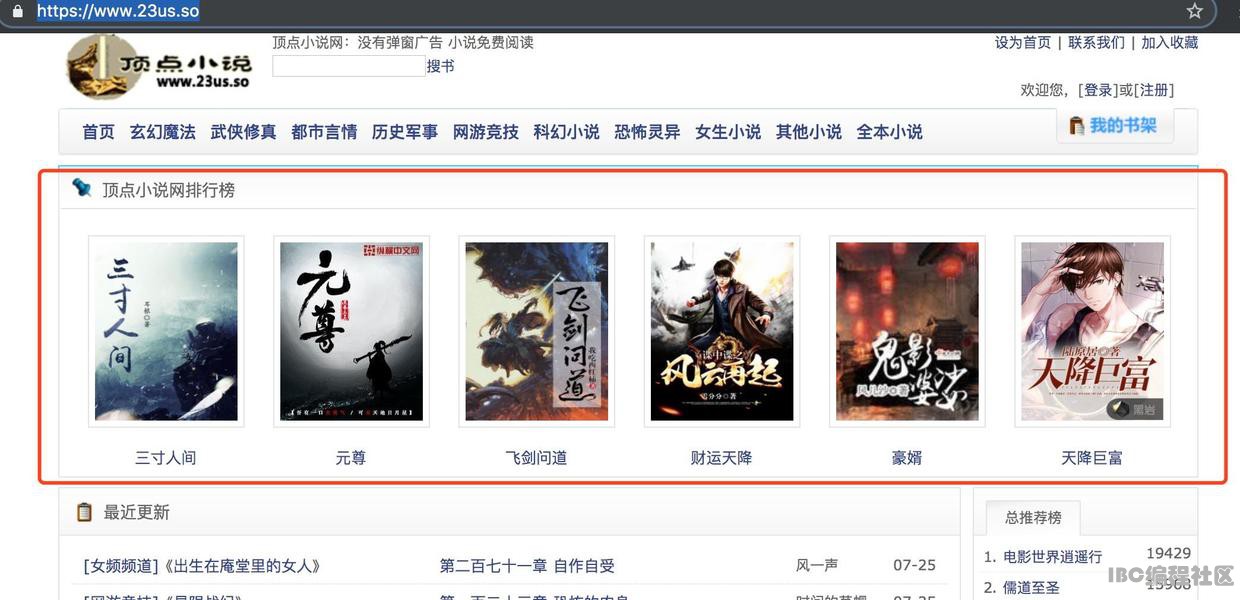Open the 玄幻魔法 category
The height and width of the screenshot is (600, 1240).
coord(162,132)
